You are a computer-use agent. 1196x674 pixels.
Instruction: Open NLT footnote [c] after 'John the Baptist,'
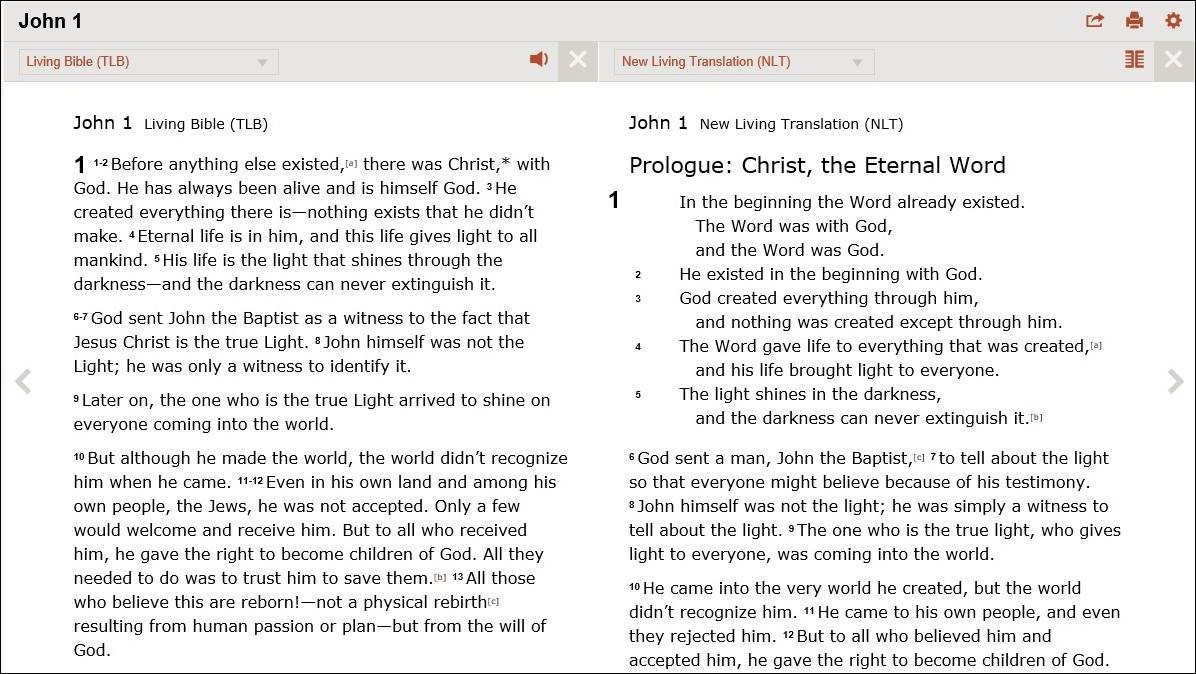pos(919,457)
